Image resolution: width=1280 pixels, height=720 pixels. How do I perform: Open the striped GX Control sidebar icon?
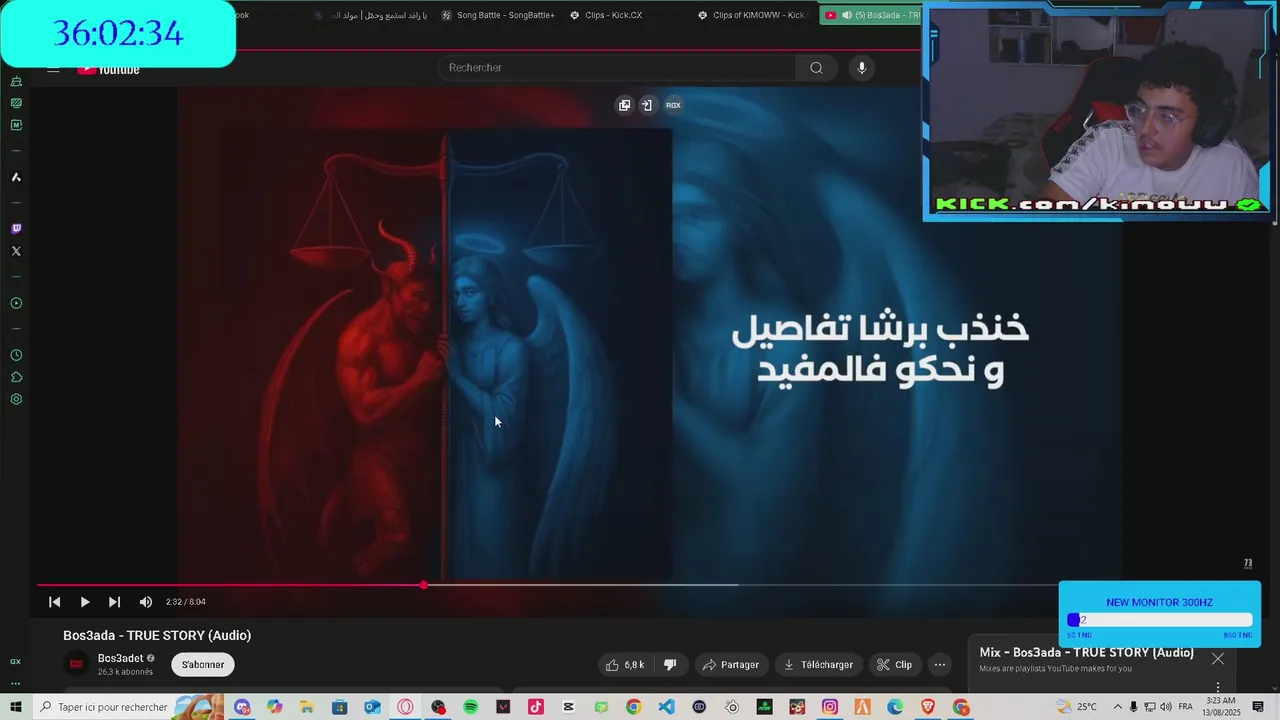16,103
